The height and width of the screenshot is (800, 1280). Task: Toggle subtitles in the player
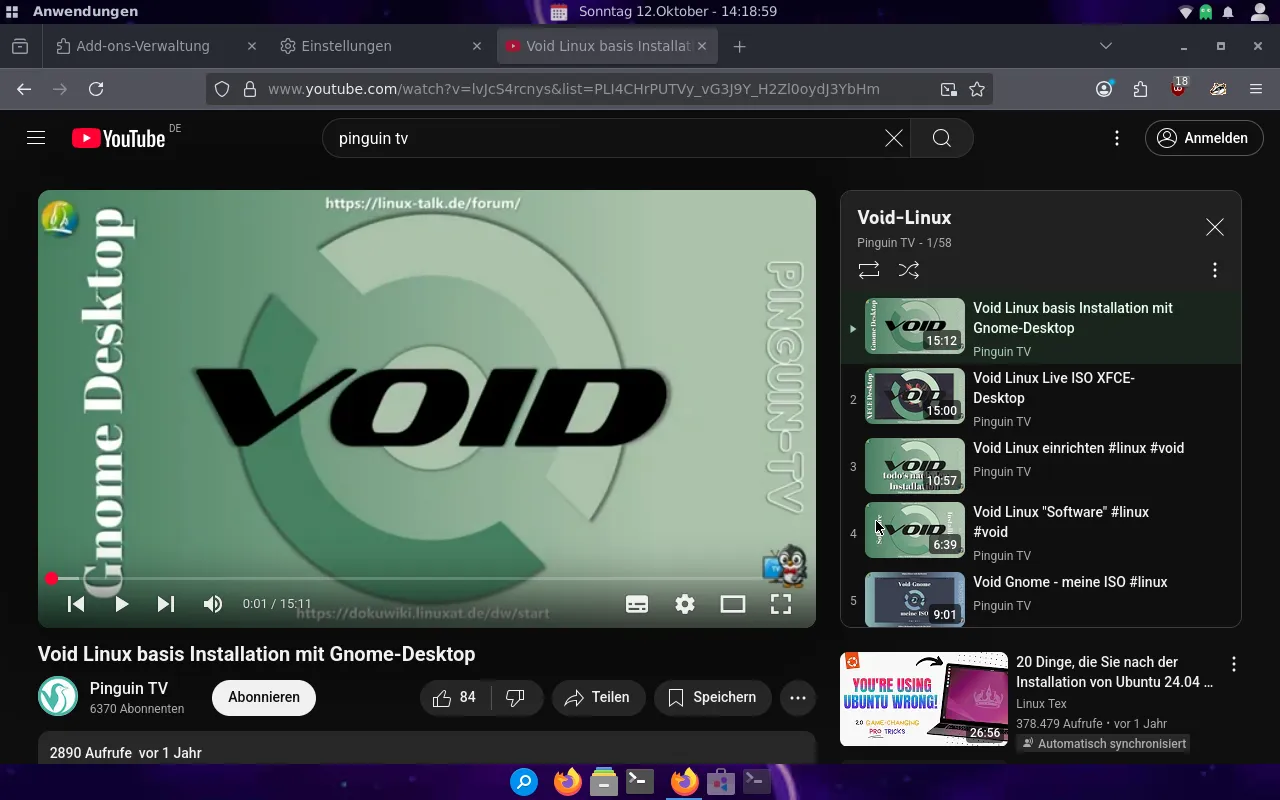[x=637, y=604]
